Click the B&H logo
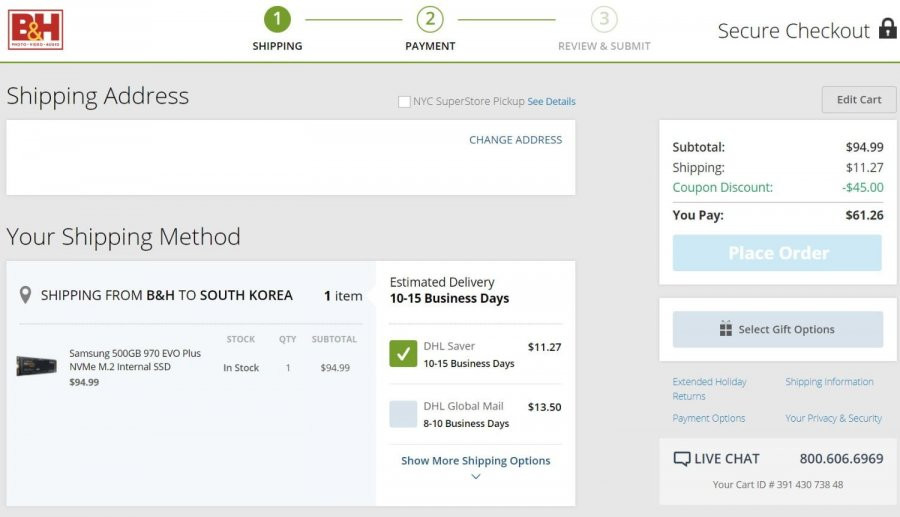The image size is (900, 517). pos(35,30)
